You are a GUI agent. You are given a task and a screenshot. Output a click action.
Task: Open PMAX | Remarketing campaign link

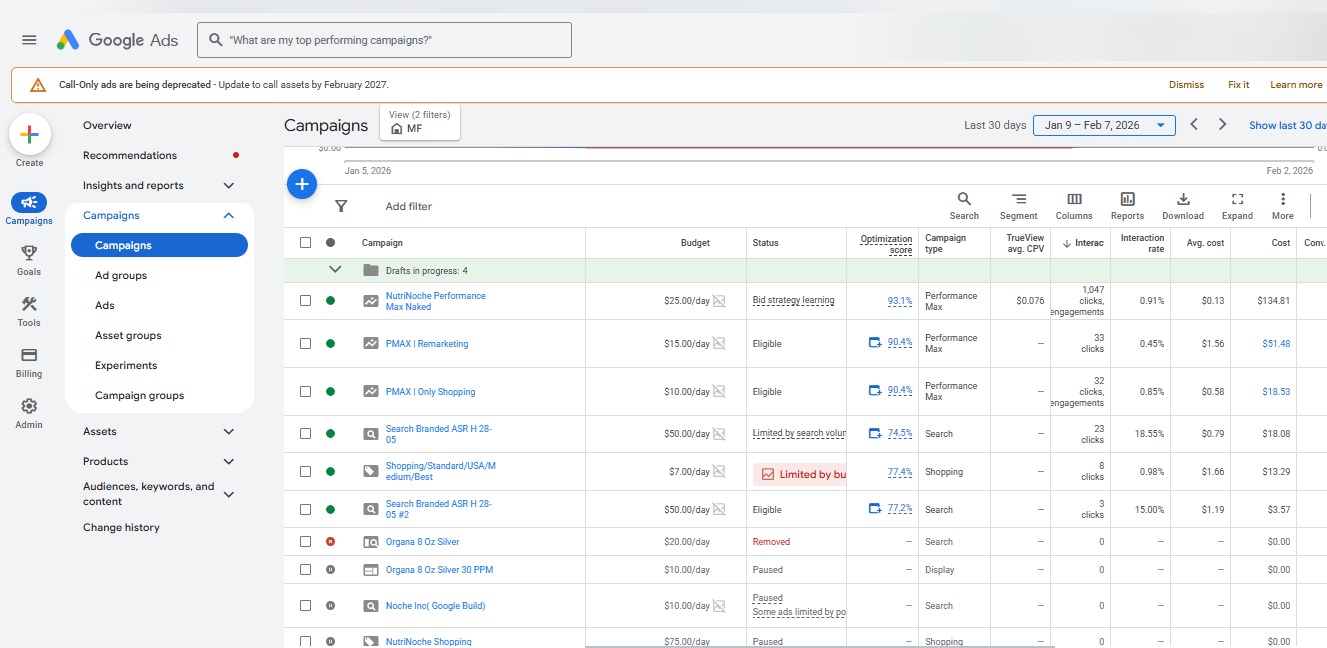pos(427,344)
